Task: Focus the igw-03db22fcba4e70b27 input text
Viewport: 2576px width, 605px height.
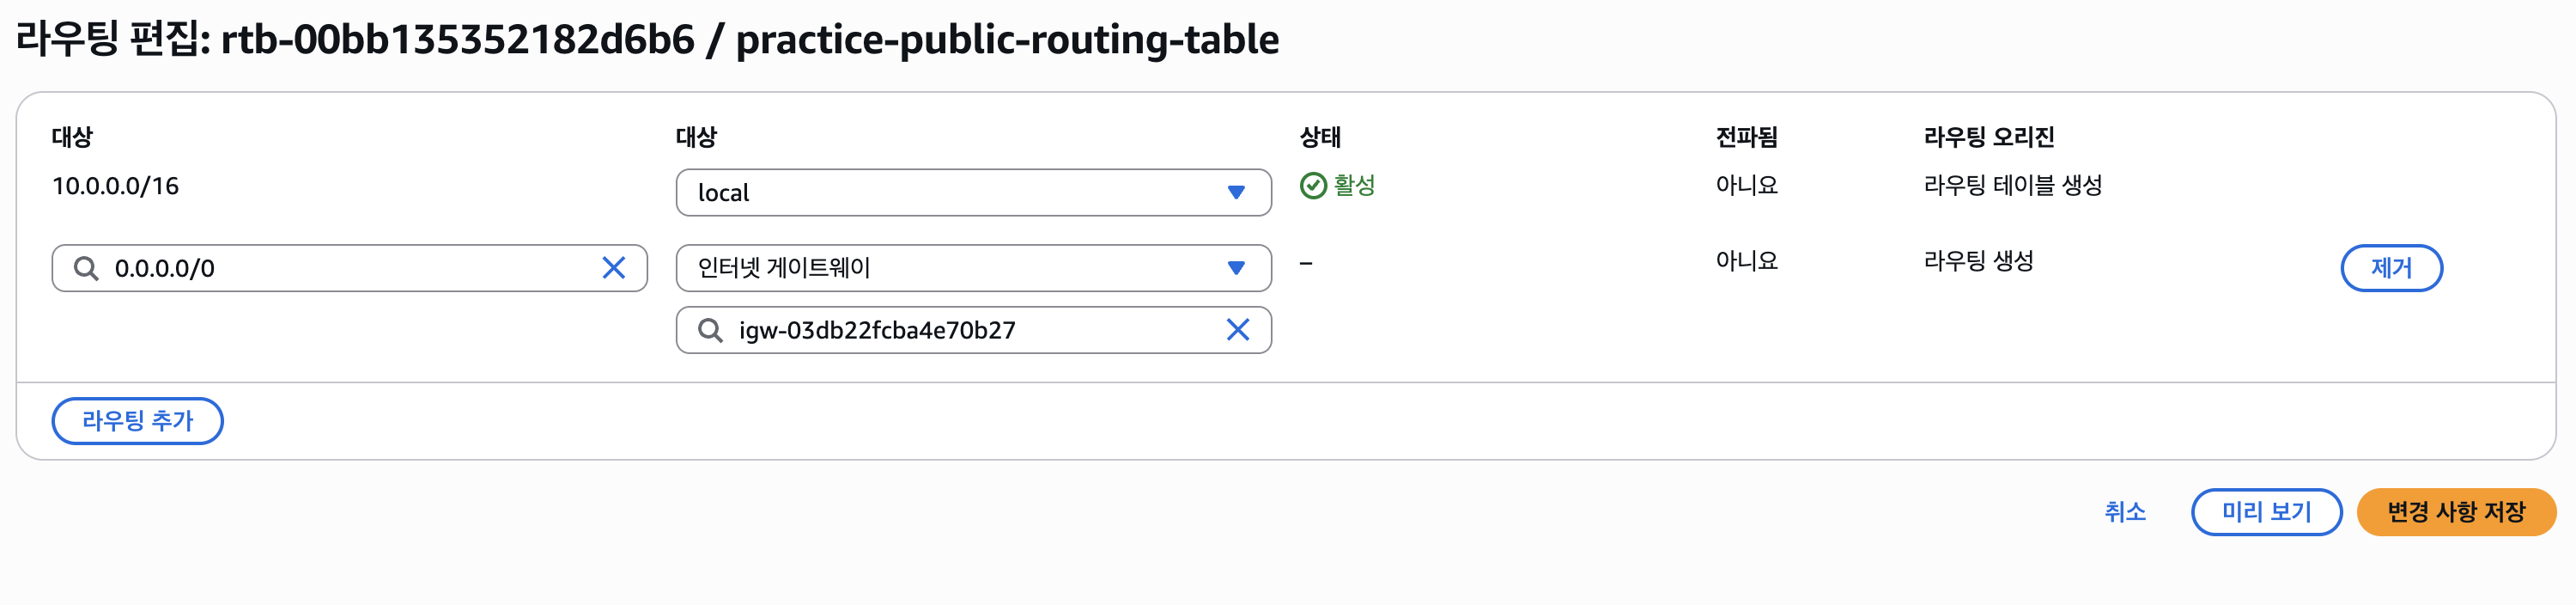Action: click(x=877, y=330)
